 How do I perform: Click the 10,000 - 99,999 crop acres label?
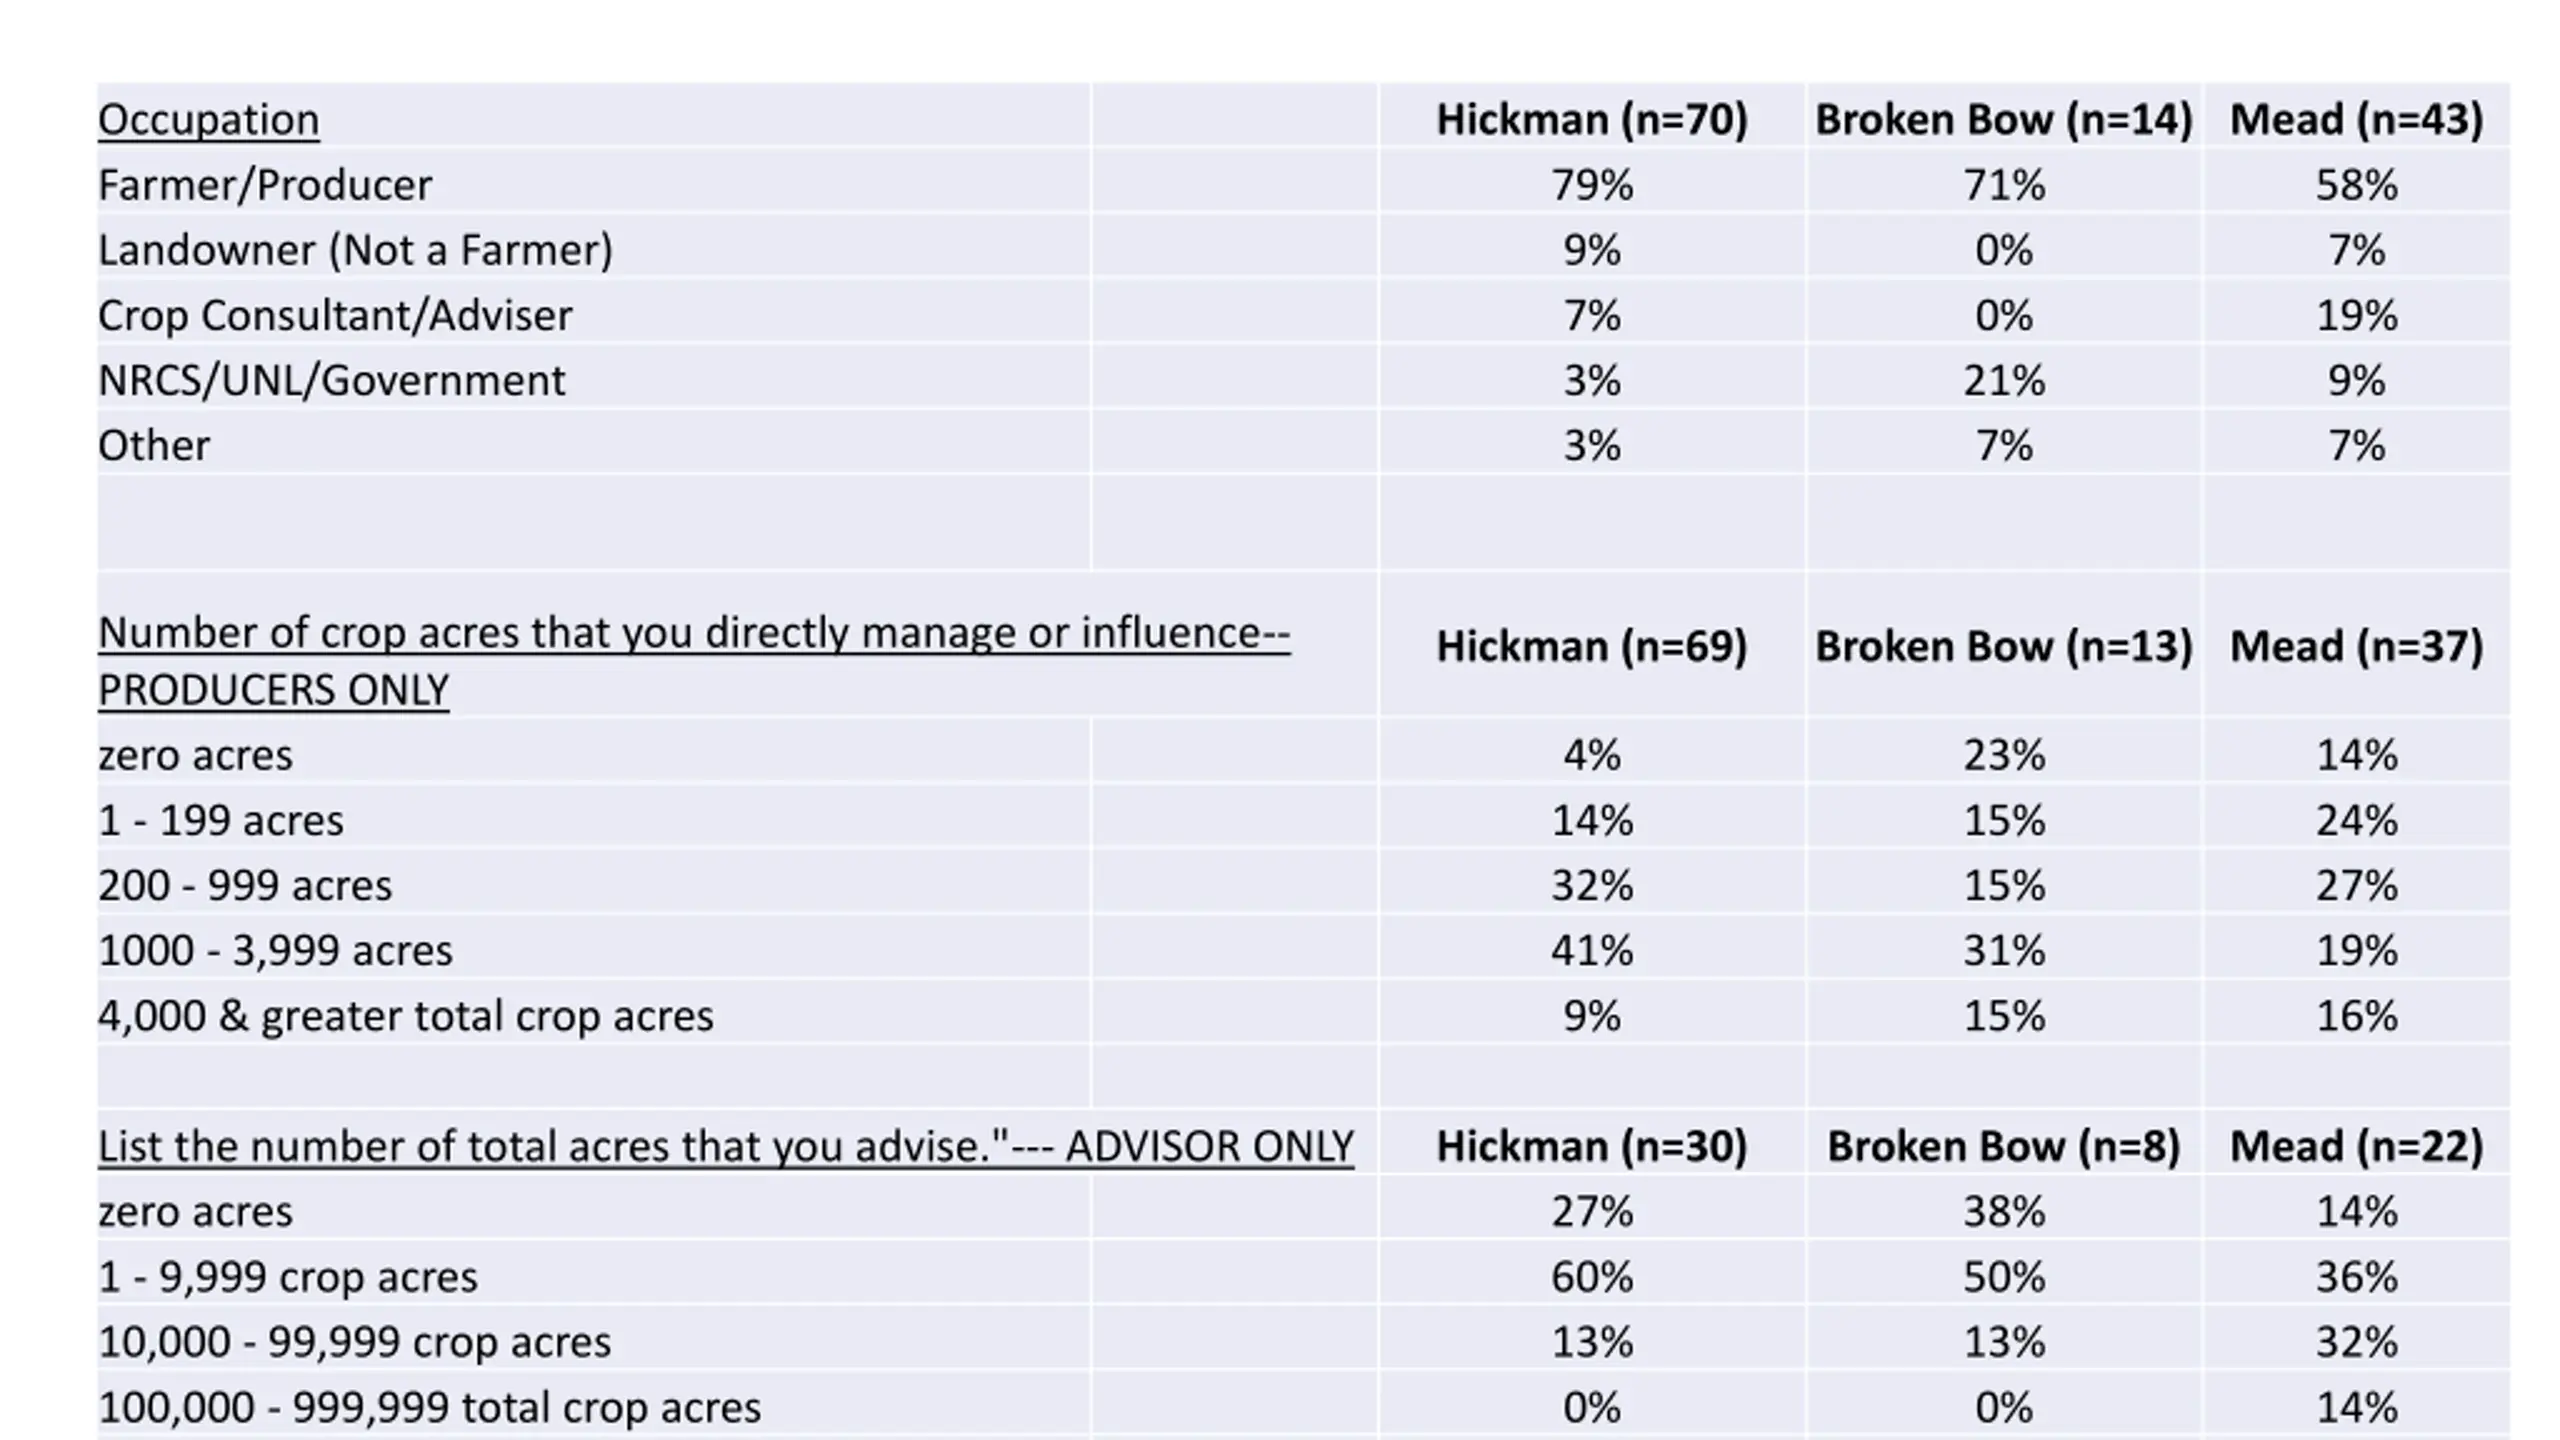click(354, 1342)
